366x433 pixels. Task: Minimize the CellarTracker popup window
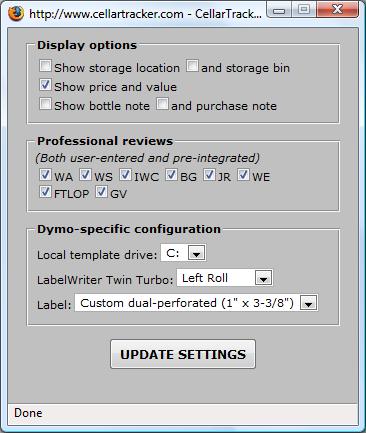click(279, 10)
